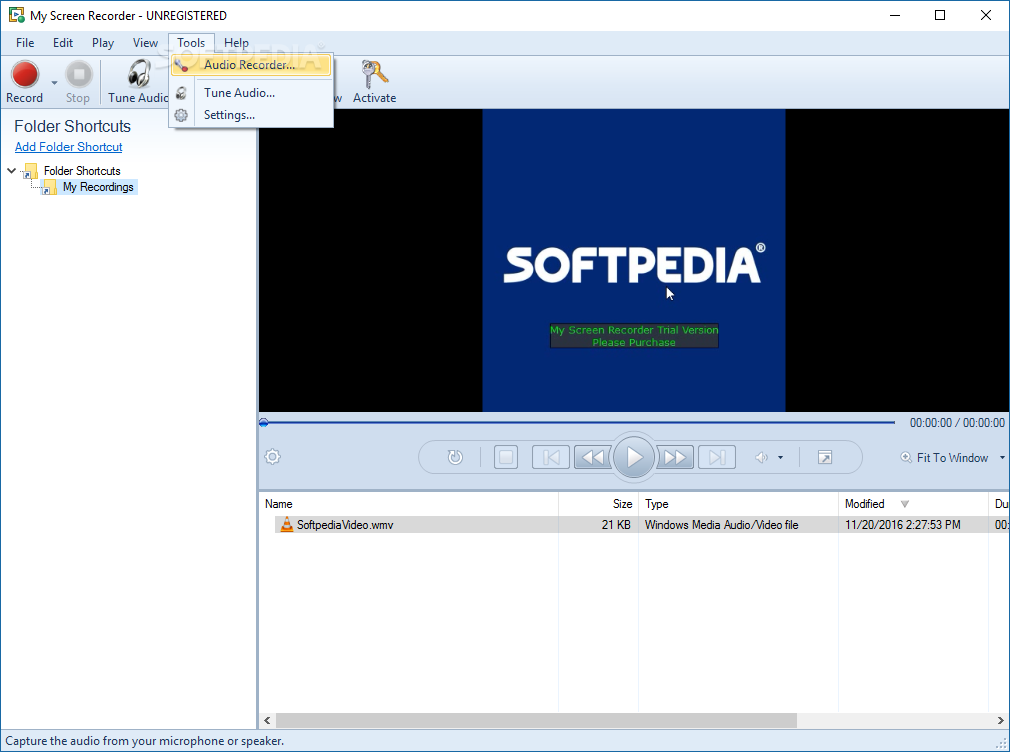The width and height of the screenshot is (1010, 752).
Task: Click the full screen/pop-out icon
Action: [824, 458]
